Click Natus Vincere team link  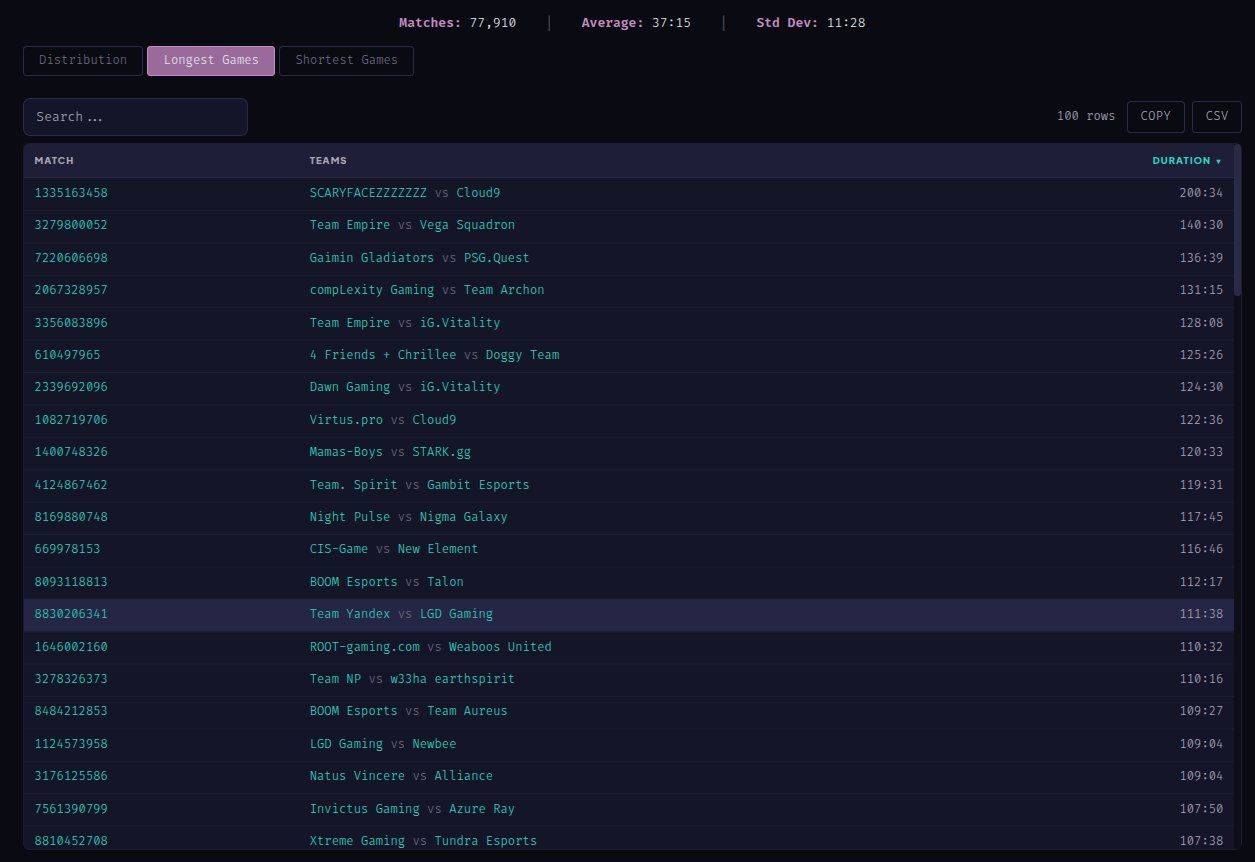click(357, 776)
